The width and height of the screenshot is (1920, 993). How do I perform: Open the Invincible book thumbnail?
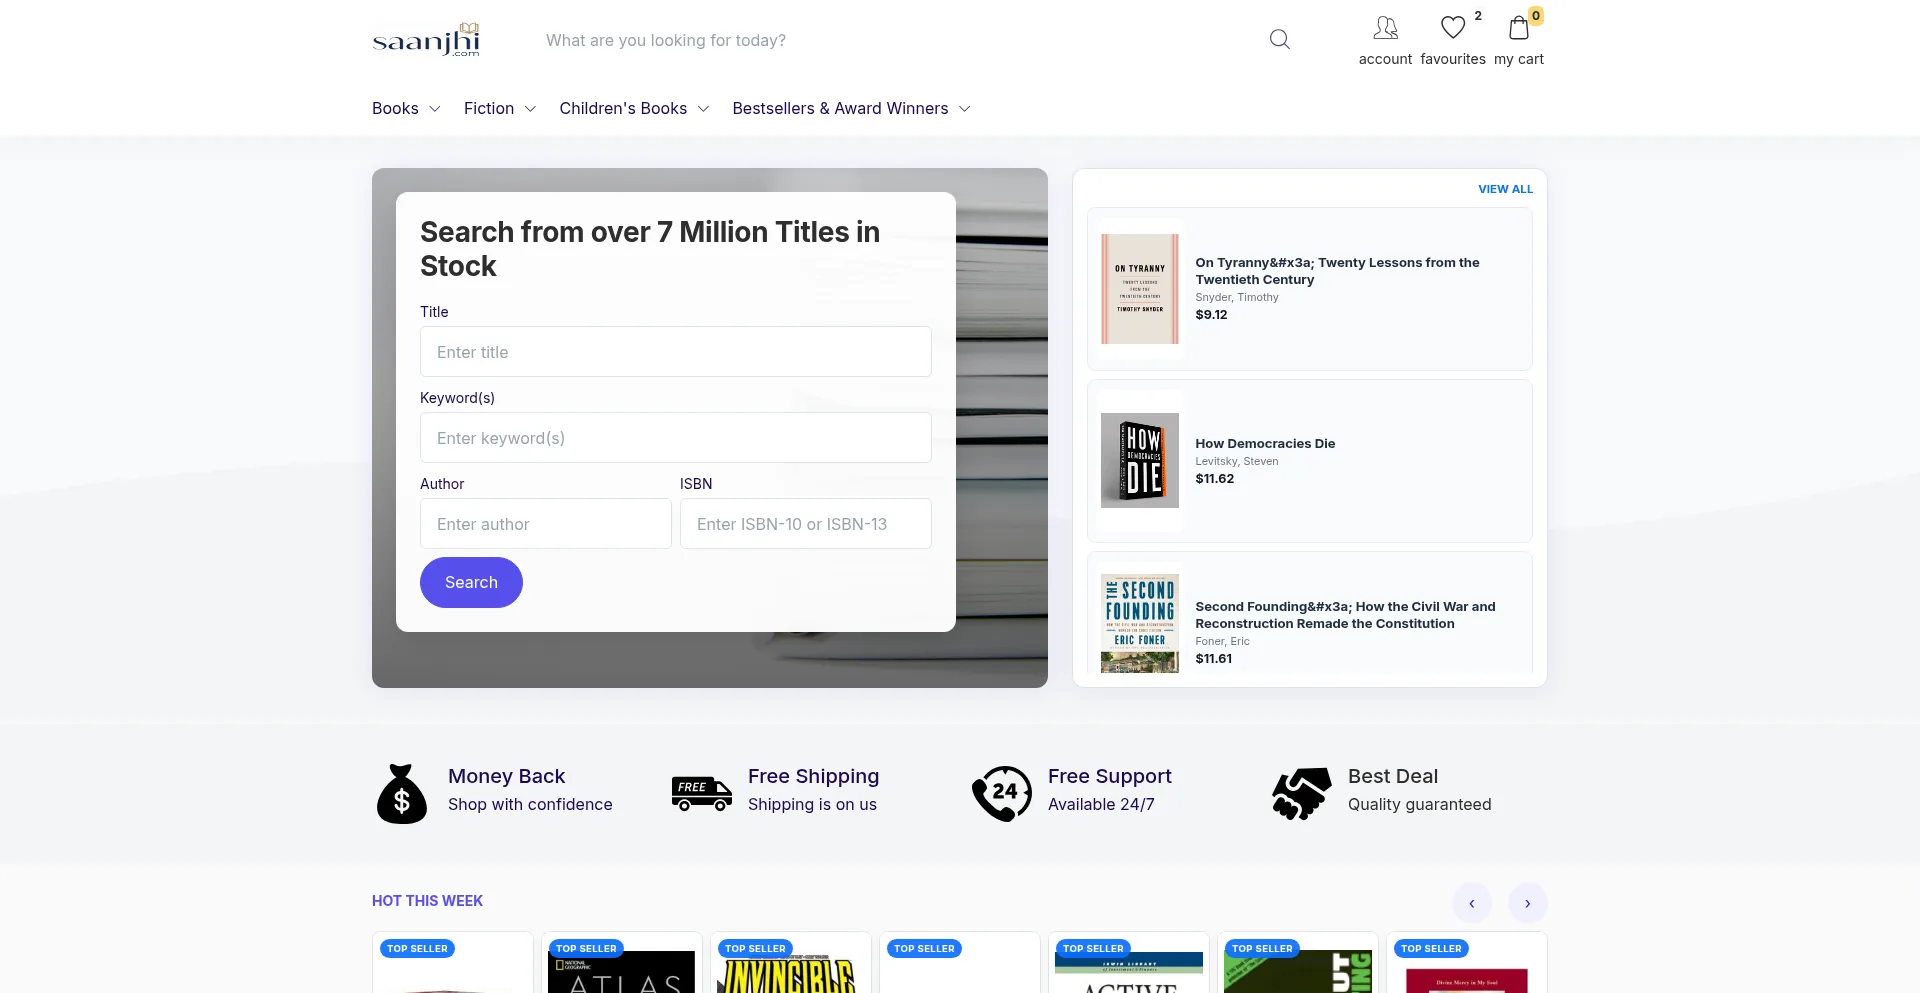[x=790, y=972]
